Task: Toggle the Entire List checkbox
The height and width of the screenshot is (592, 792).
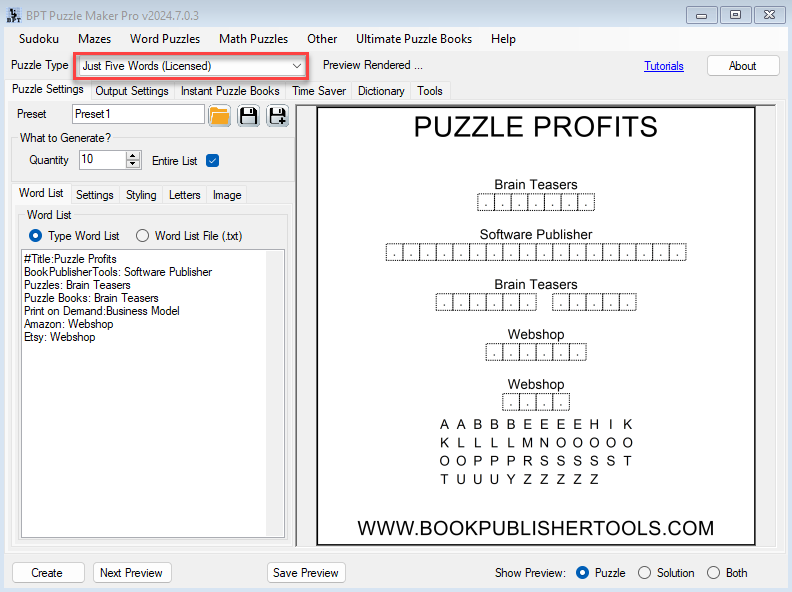Action: coord(212,160)
